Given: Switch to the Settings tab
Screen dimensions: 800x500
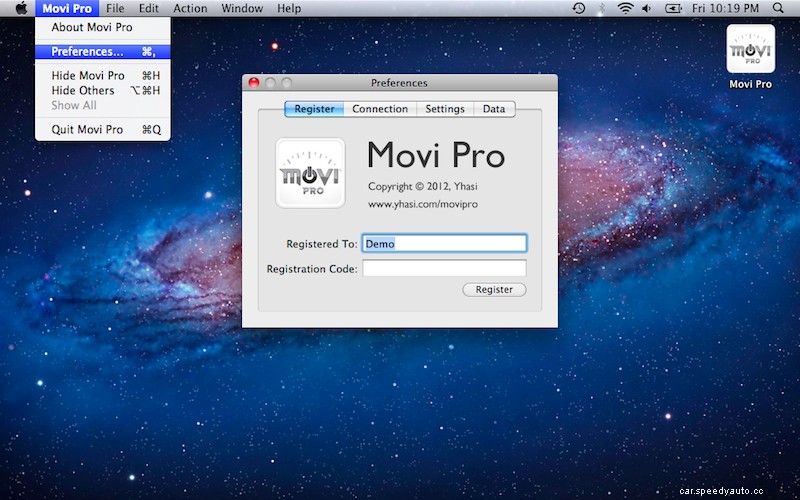Looking at the screenshot, I should [x=445, y=109].
